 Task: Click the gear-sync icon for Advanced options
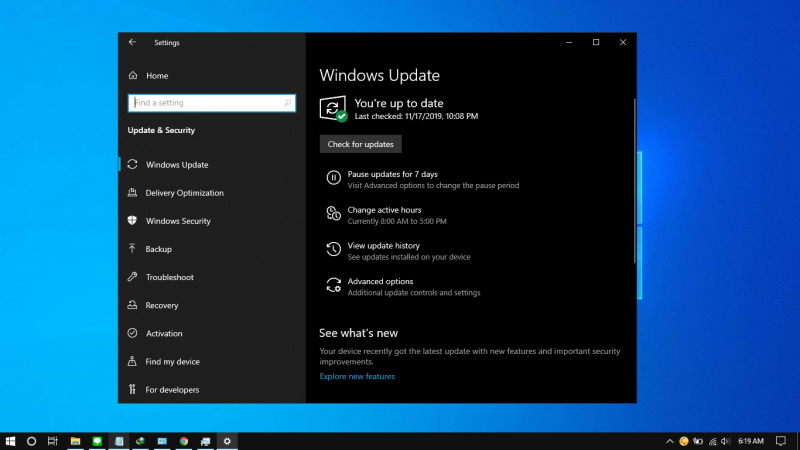pyautogui.click(x=334, y=285)
